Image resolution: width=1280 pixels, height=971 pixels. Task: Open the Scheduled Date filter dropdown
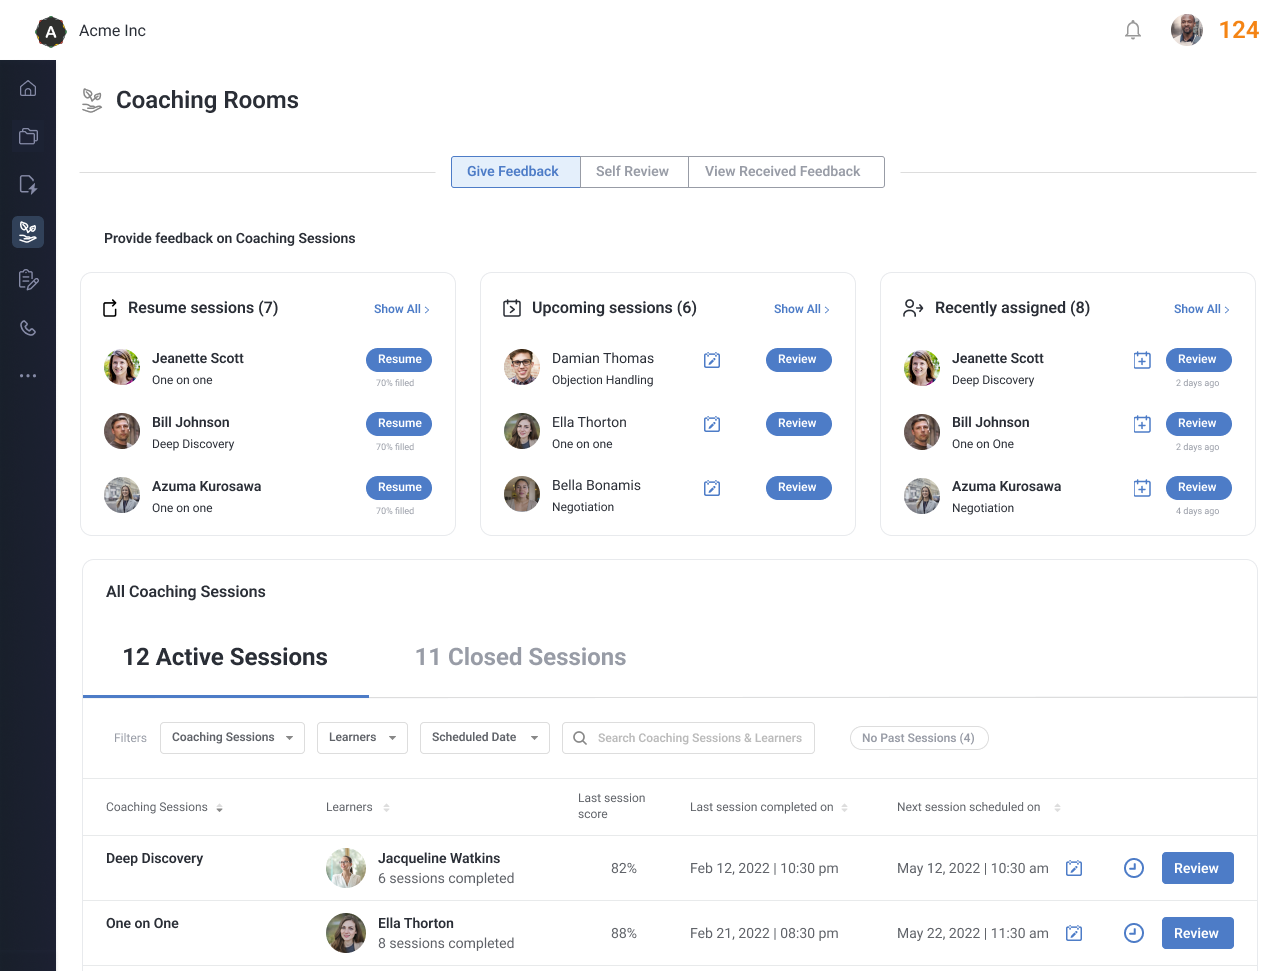(484, 738)
